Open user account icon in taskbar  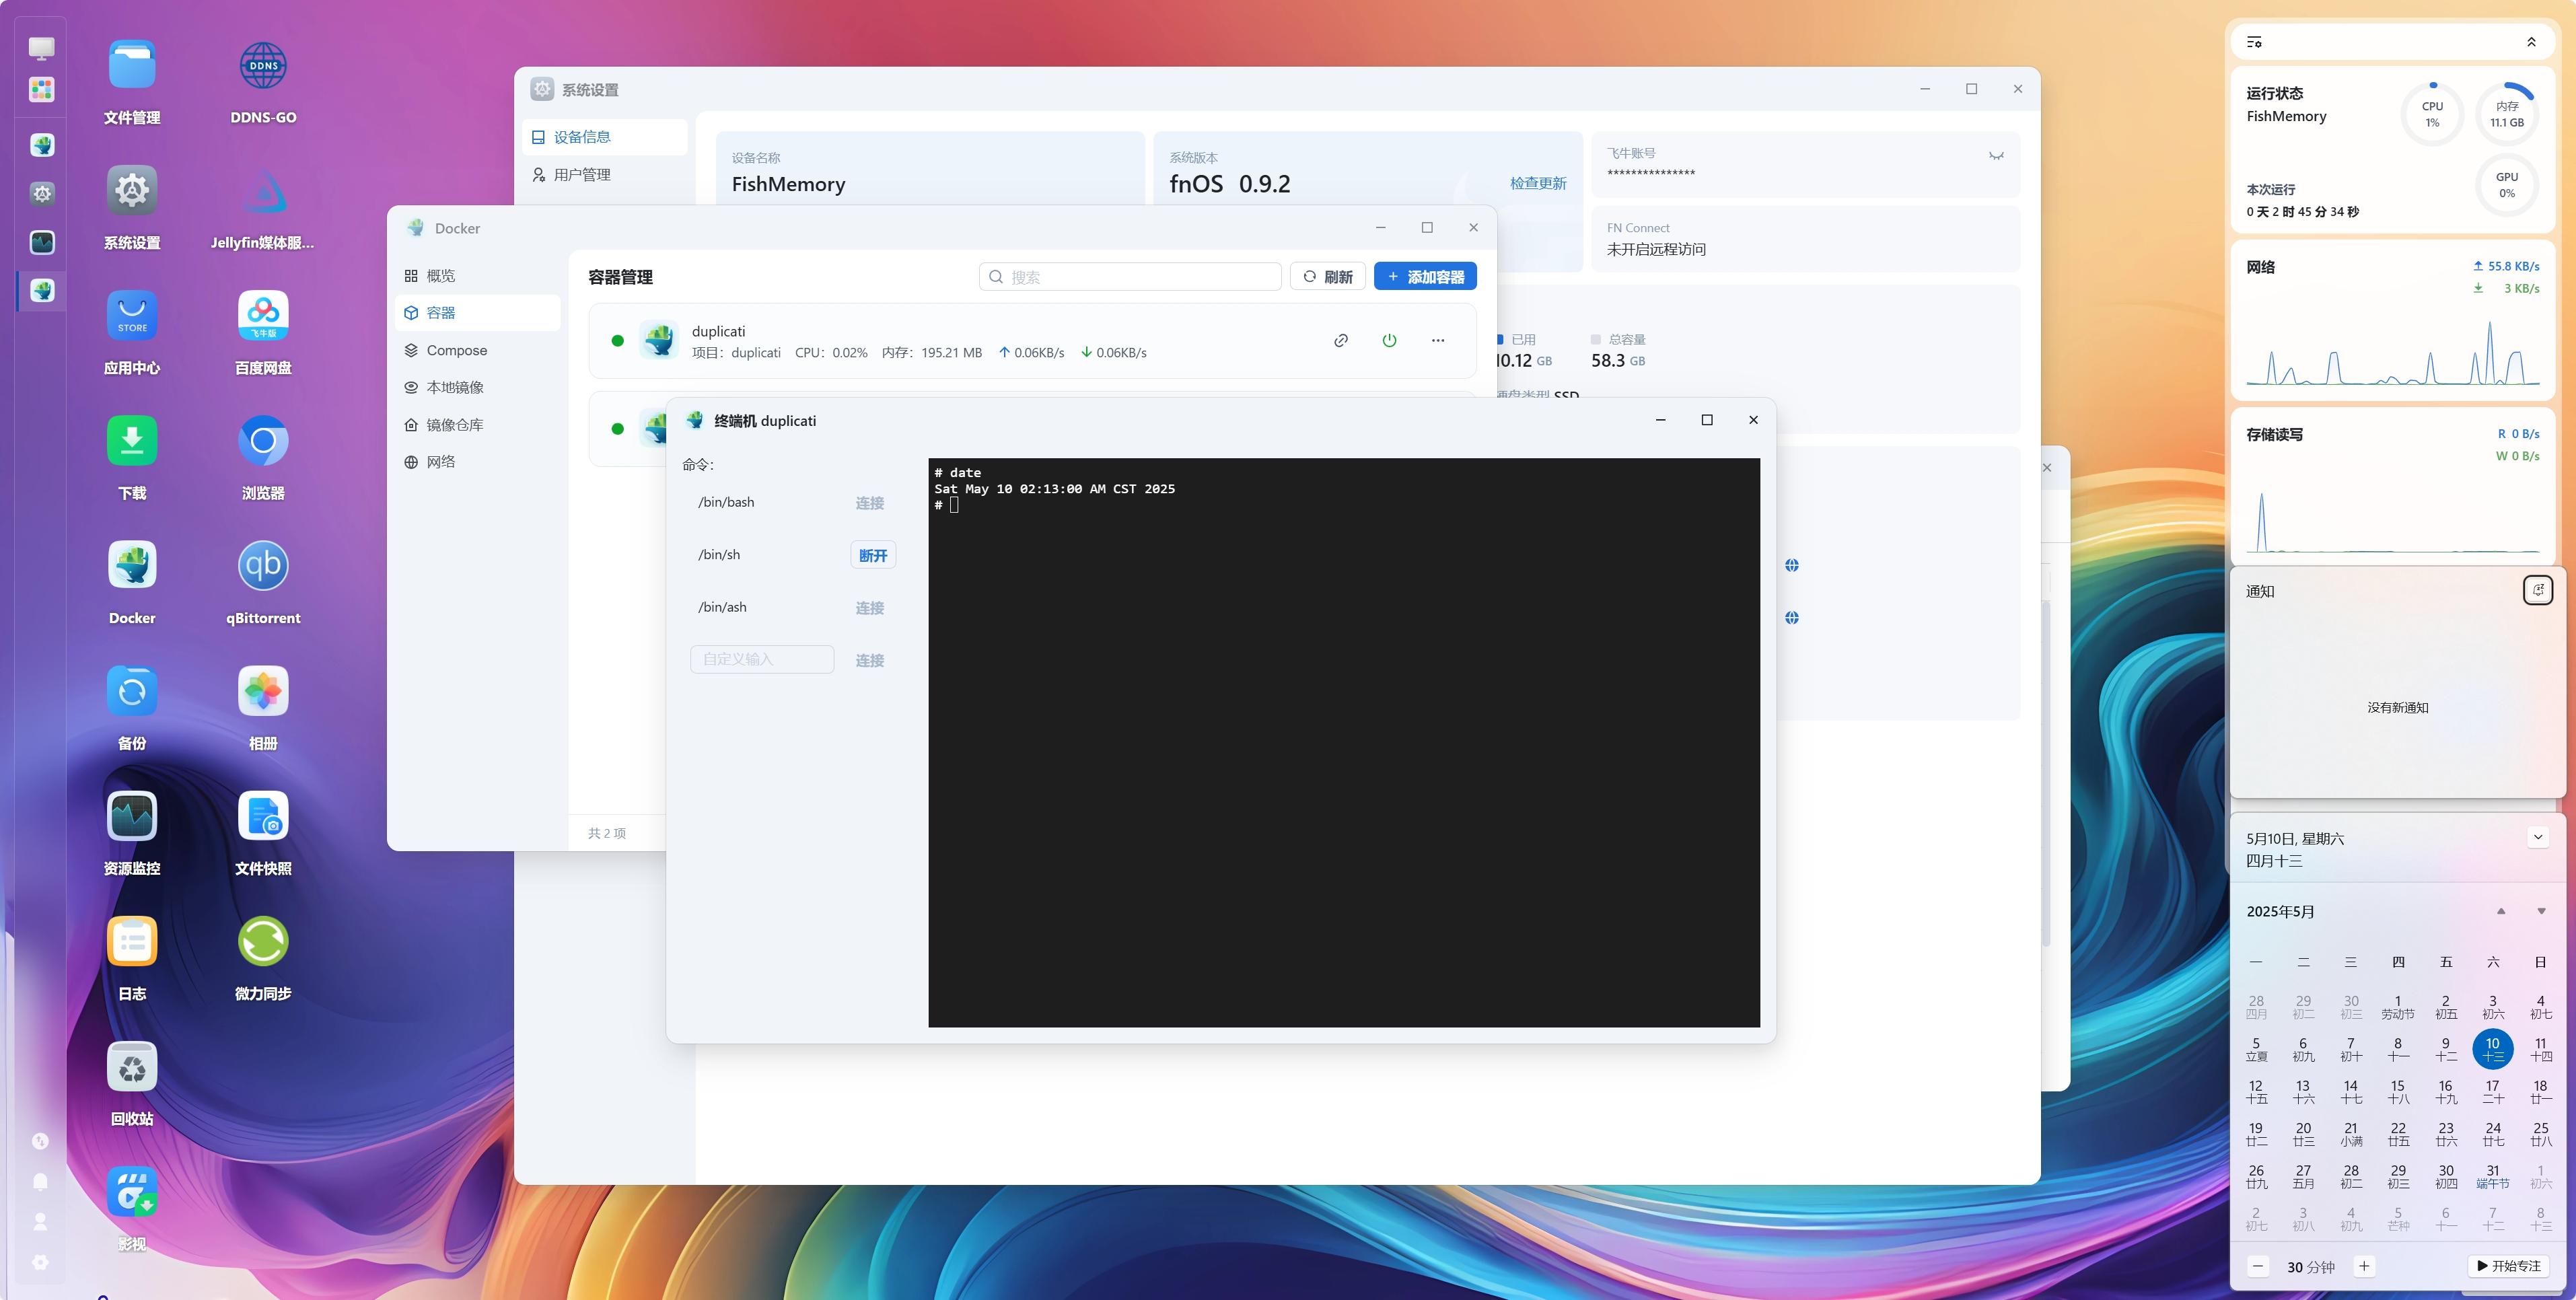(x=41, y=1221)
